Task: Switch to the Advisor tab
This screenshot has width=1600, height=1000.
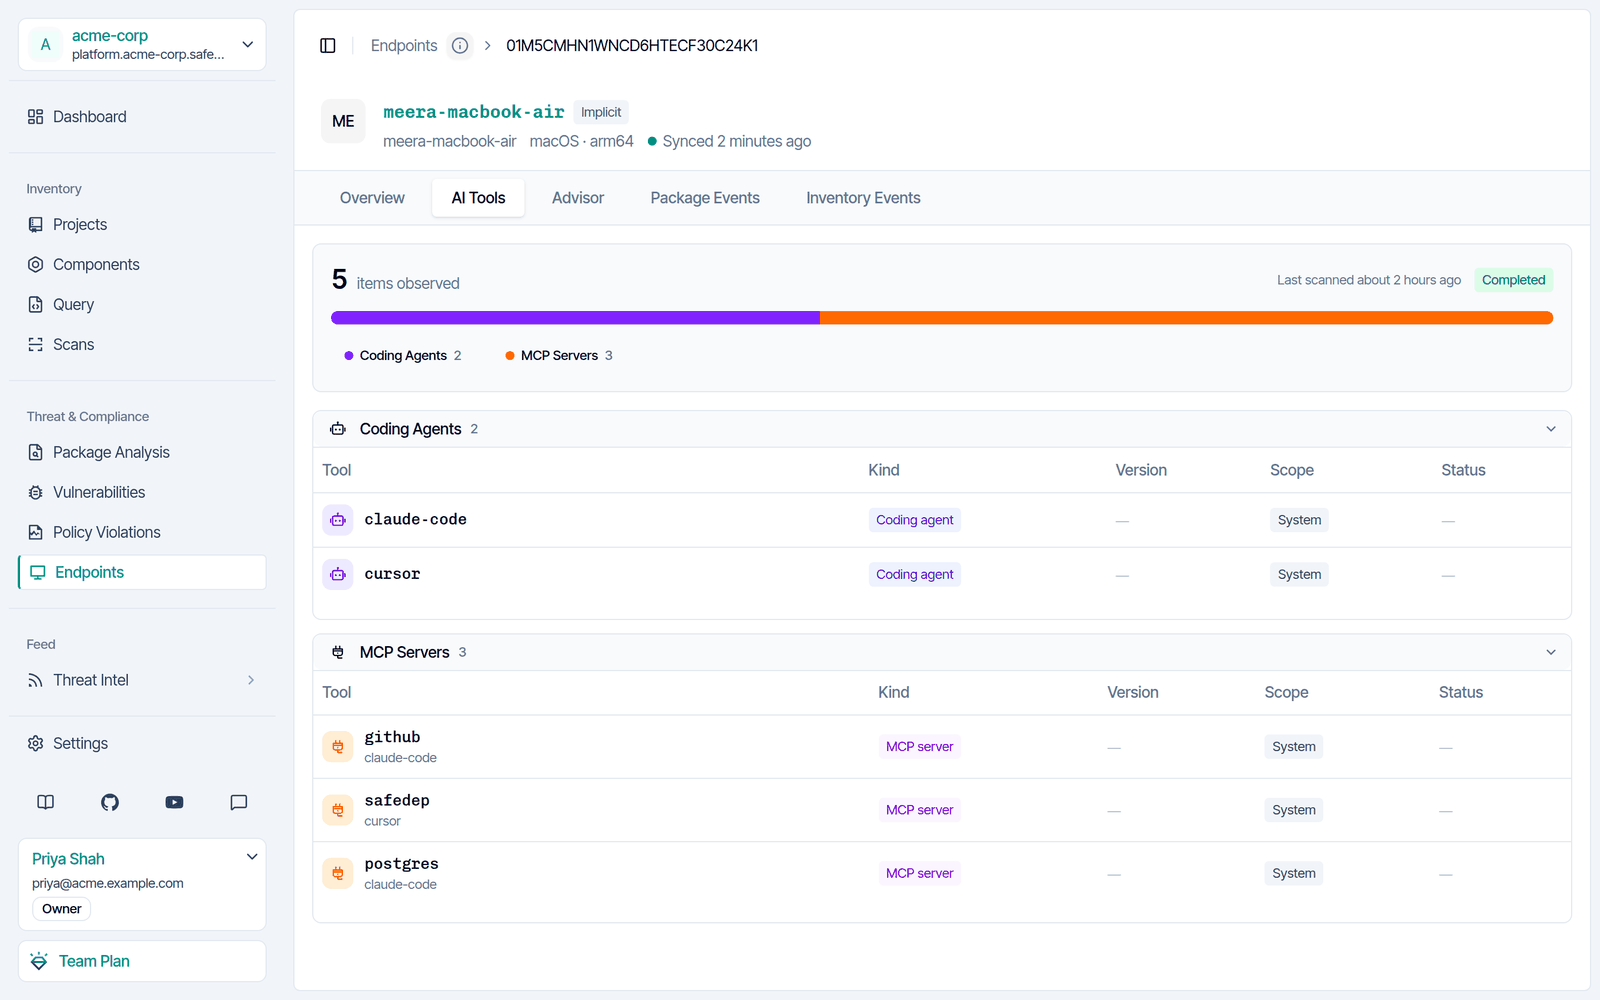Action: click(x=578, y=198)
